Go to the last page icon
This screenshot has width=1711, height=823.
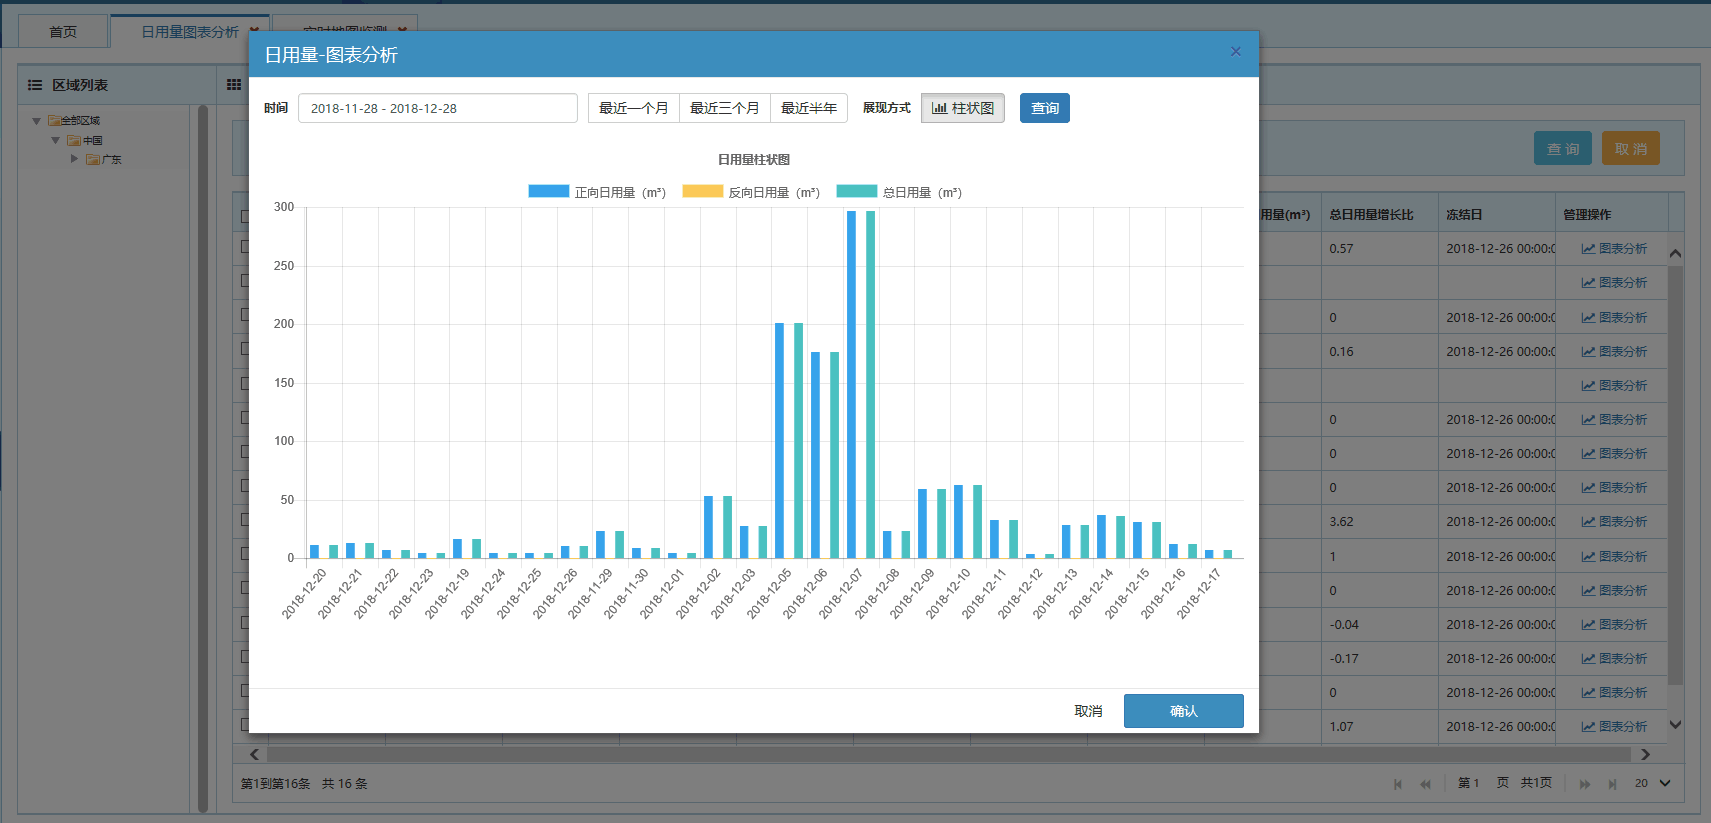click(x=1613, y=784)
